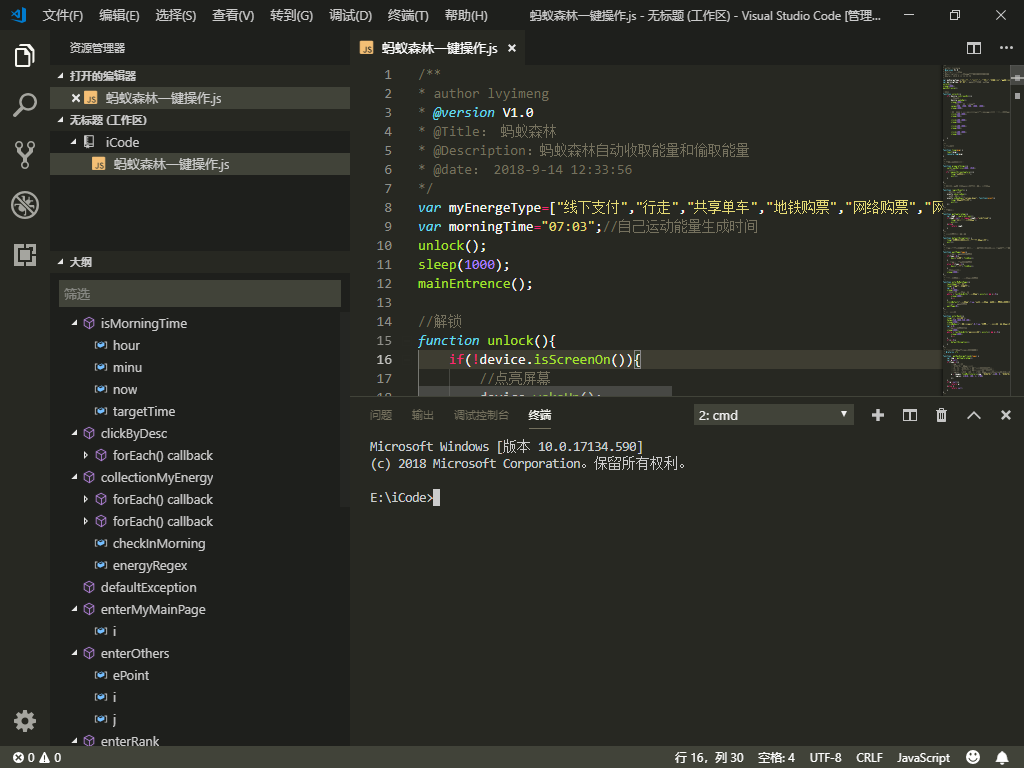
Task: Select the isMorningTime function symbol icon
Action: (x=89, y=323)
